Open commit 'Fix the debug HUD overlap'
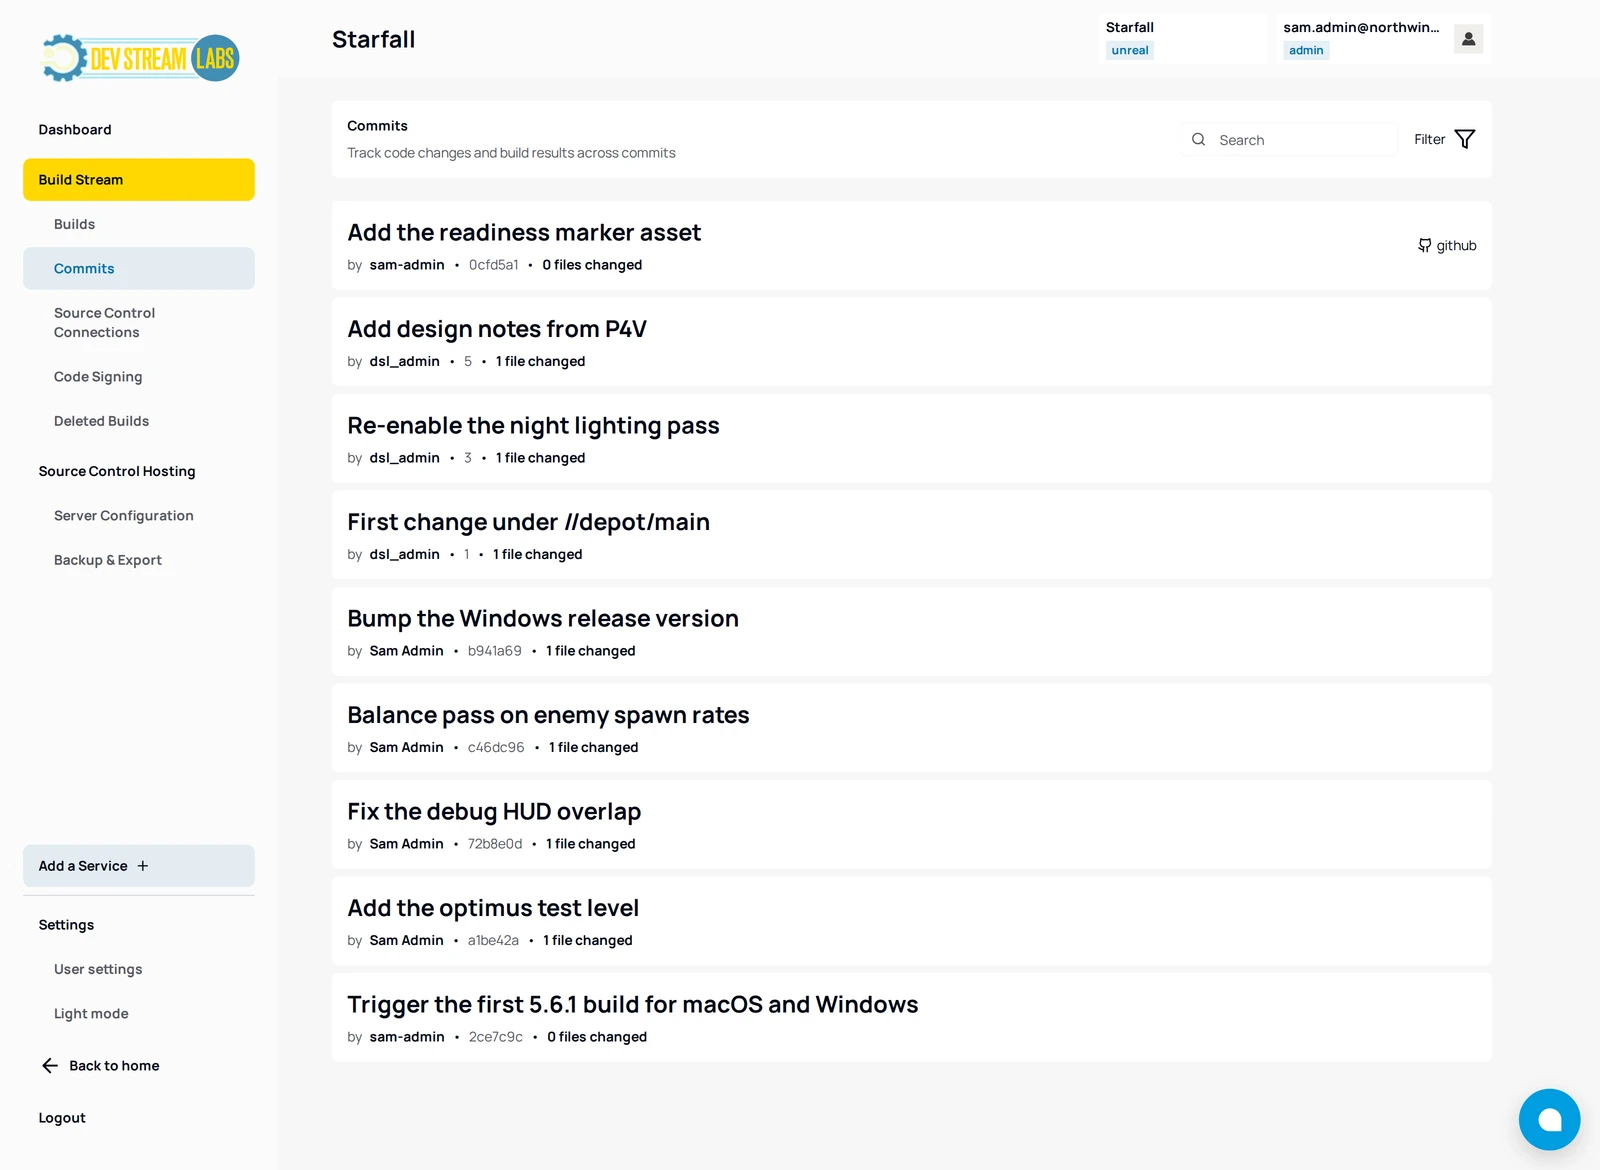This screenshot has height=1170, width=1600. coord(912,825)
